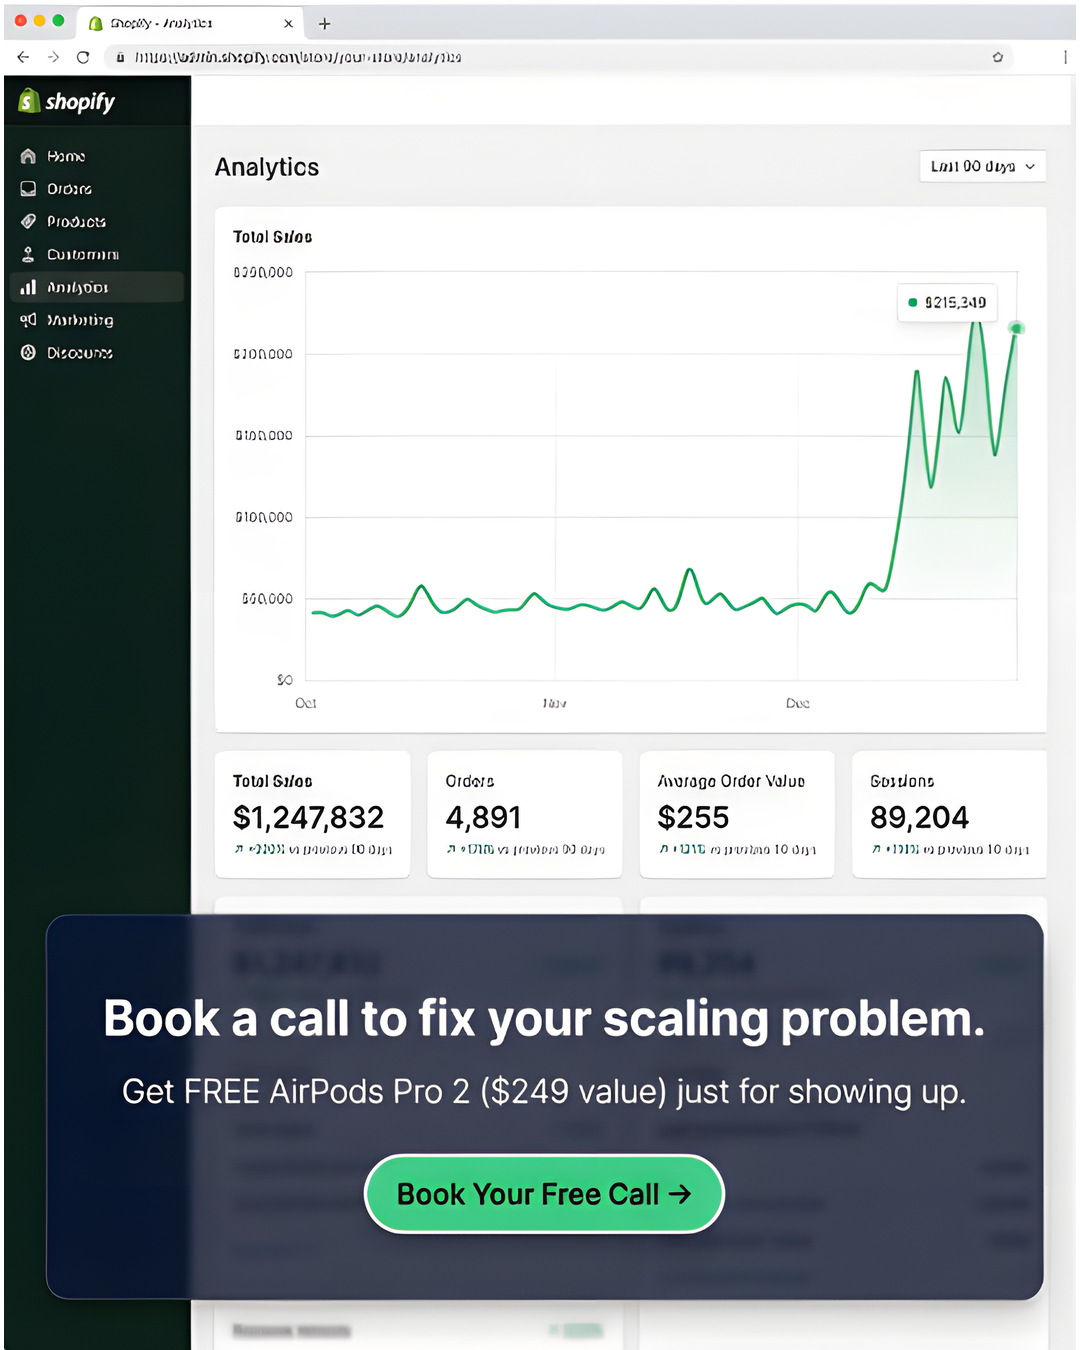Reload the page with refresh icon

point(83,57)
